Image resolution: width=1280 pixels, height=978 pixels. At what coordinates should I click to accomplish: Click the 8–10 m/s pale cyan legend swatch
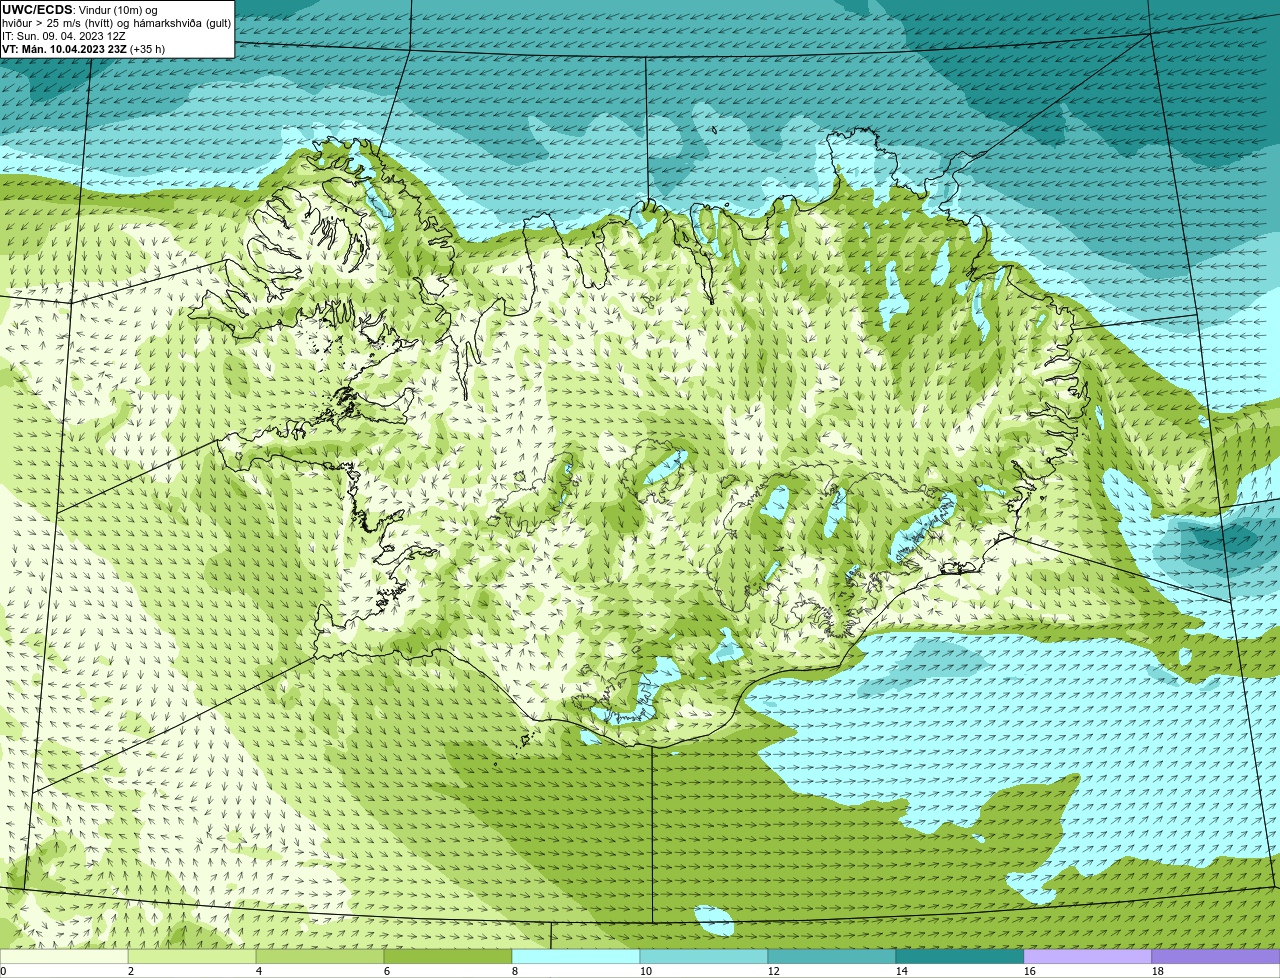[576, 956]
